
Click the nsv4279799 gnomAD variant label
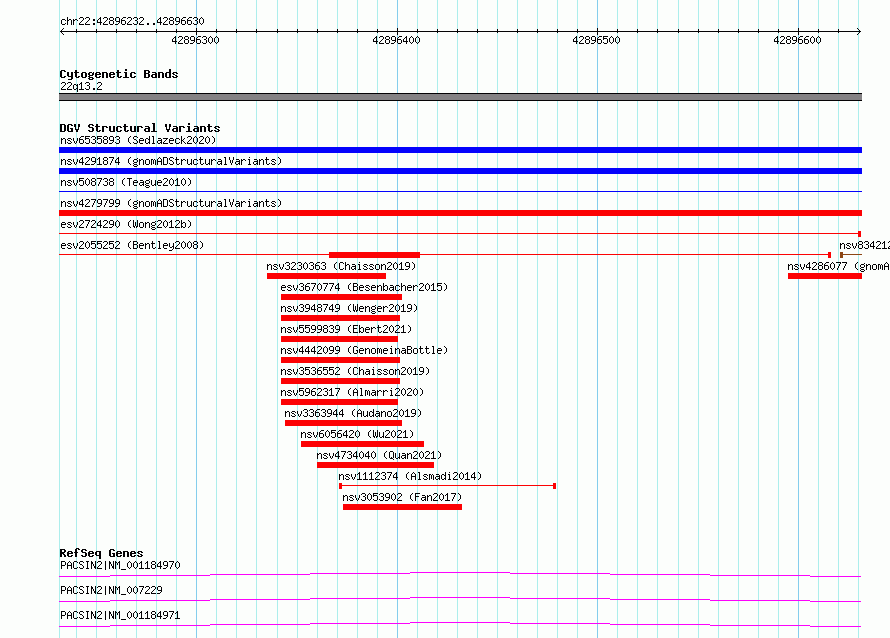coord(171,203)
